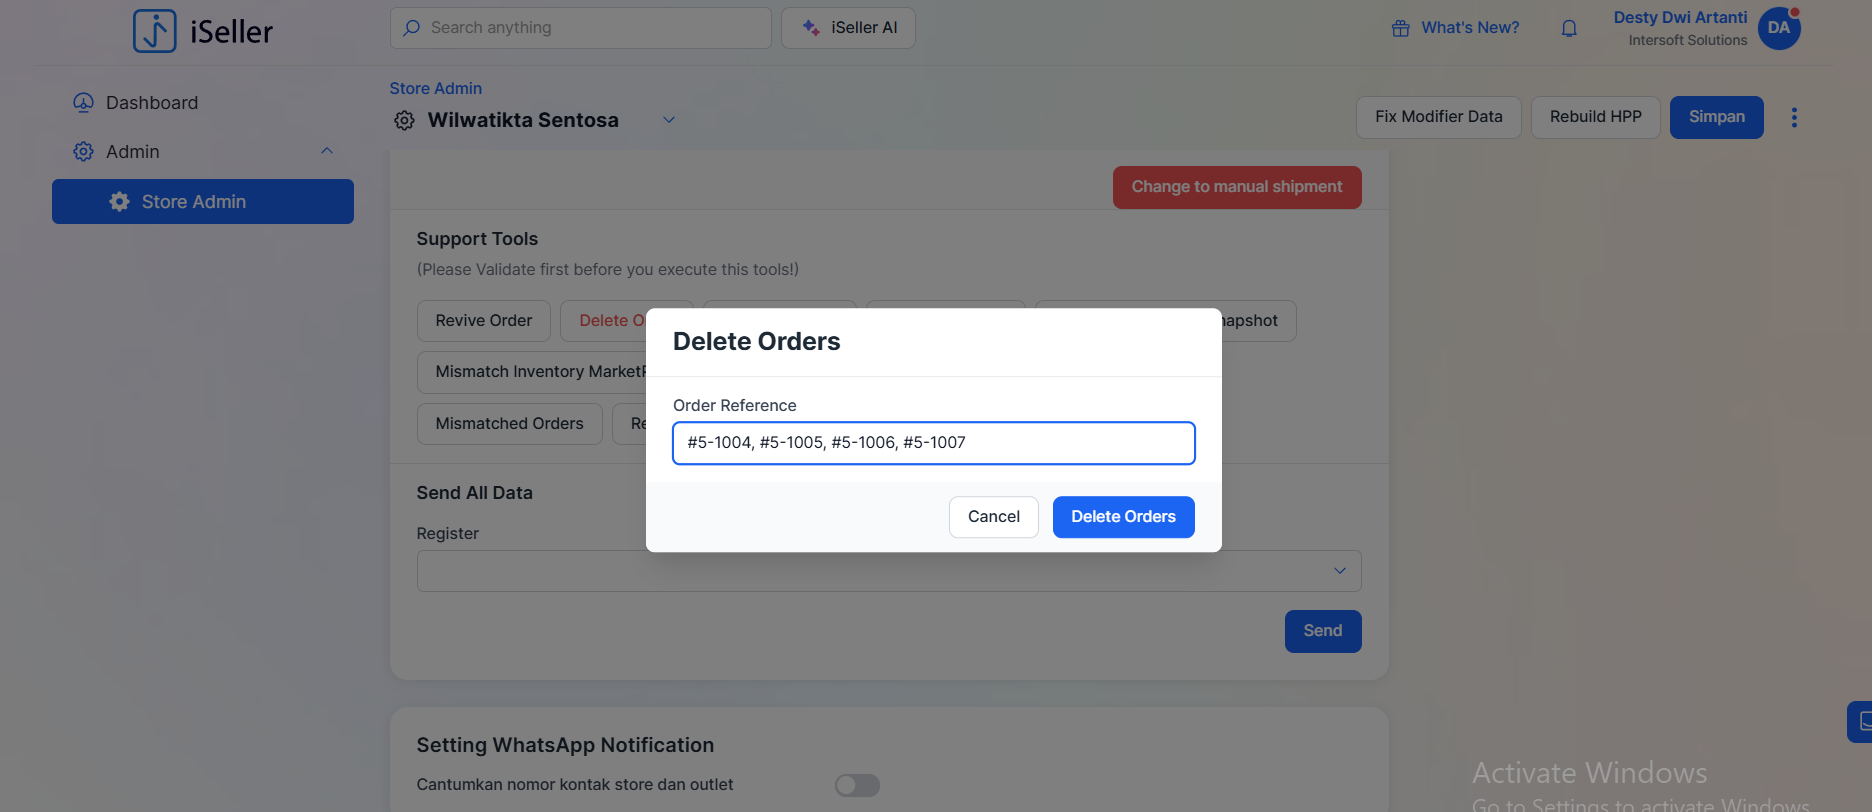Click the iSeller AI sparkle button
The image size is (1872, 812).
[848, 28]
